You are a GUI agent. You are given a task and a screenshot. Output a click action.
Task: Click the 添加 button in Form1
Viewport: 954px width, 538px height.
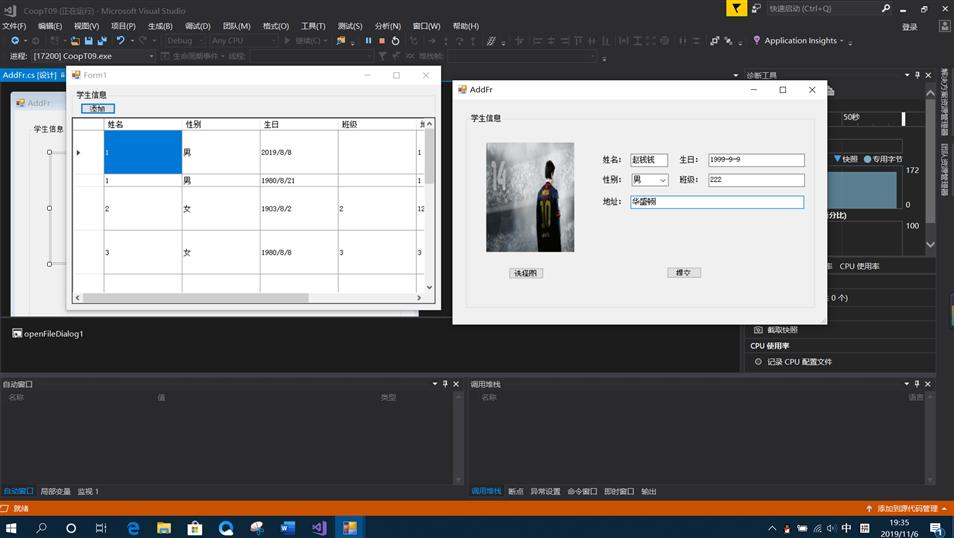[97, 108]
